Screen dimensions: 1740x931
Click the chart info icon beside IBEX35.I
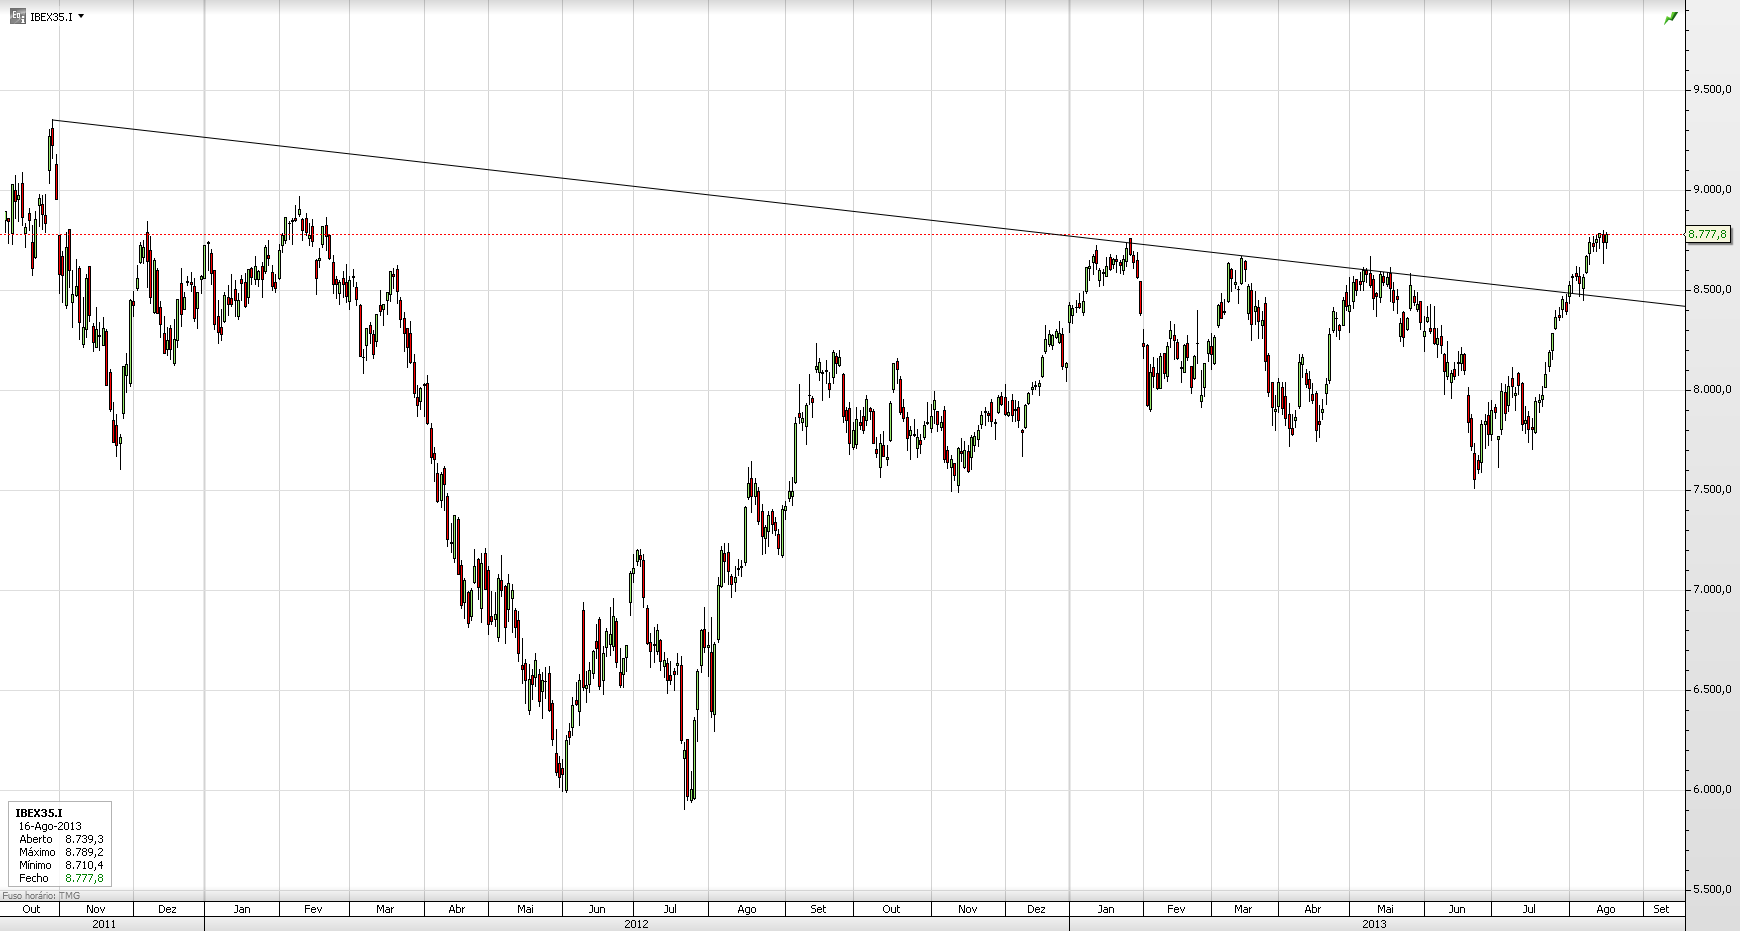tap(18, 16)
